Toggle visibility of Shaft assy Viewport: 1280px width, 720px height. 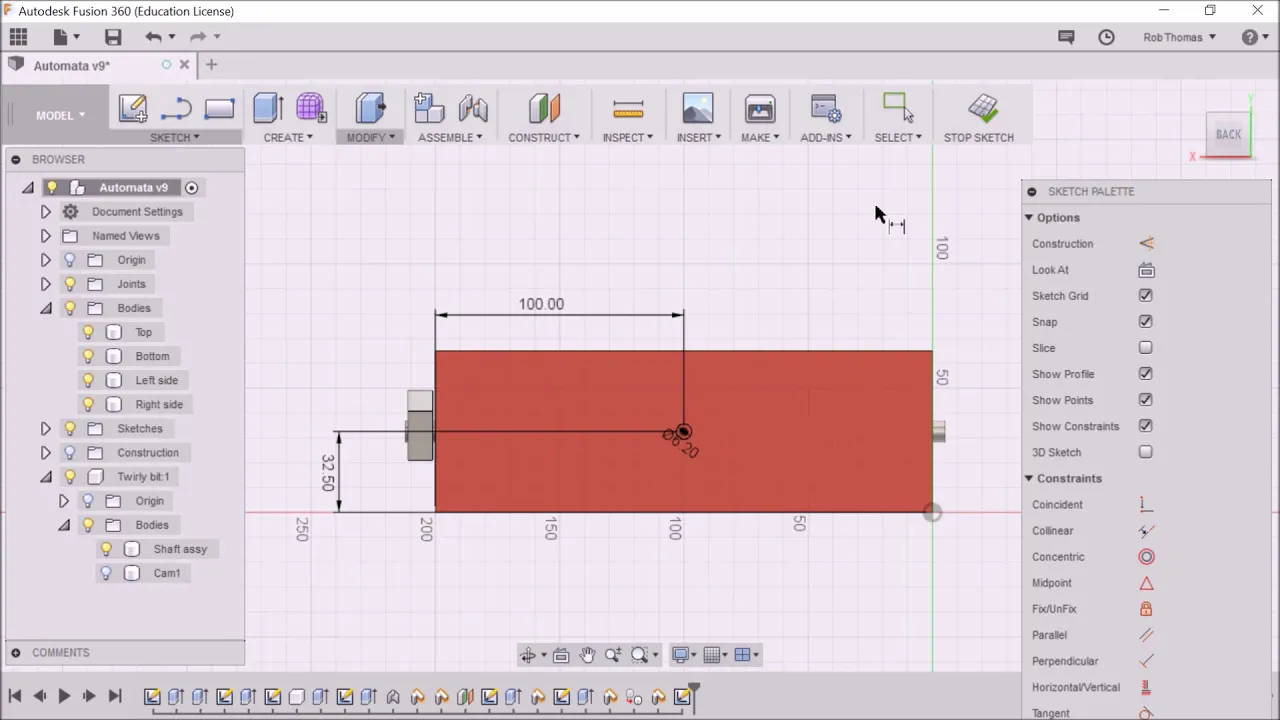coord(106,549)
